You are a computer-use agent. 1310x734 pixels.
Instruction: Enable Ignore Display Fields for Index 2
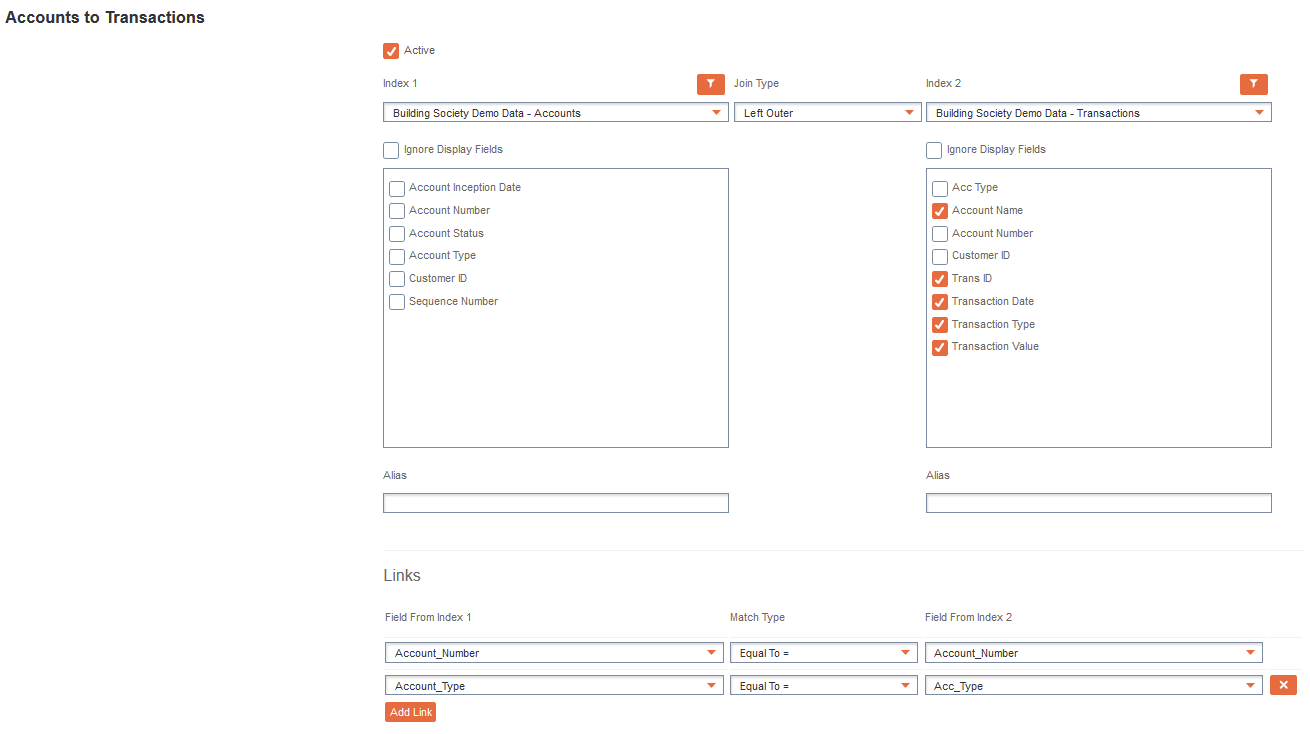(934, 150)
